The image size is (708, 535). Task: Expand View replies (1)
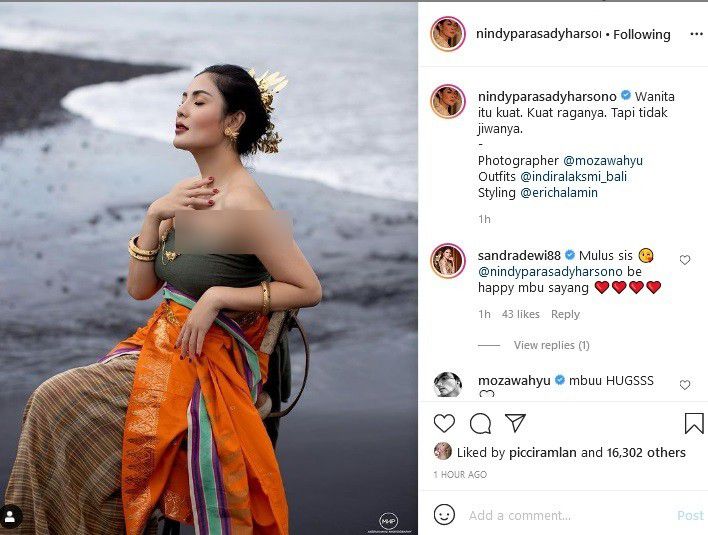[x=551, y=345]
